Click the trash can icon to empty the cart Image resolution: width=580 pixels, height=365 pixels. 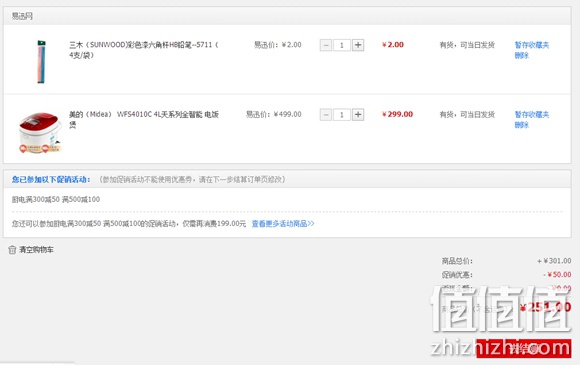tap(12, 250)
